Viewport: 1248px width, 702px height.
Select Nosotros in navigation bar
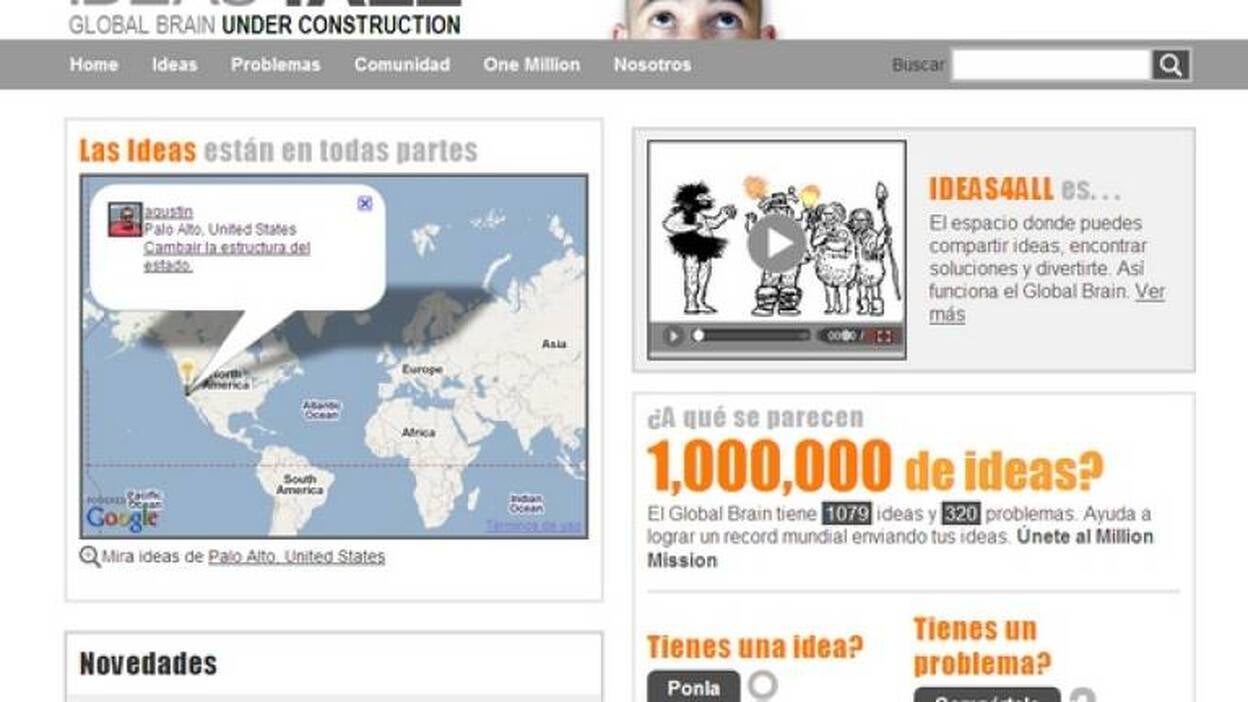[x=652, y=65]
